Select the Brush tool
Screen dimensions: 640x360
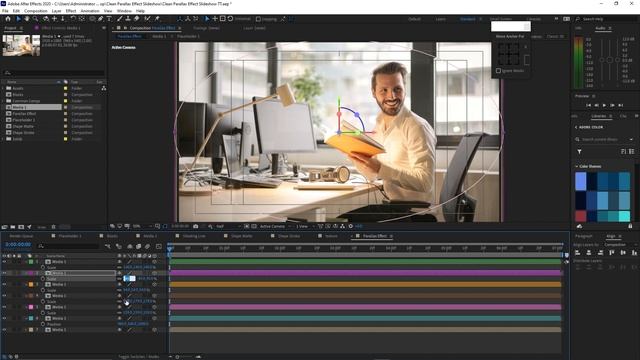point(120,19)
